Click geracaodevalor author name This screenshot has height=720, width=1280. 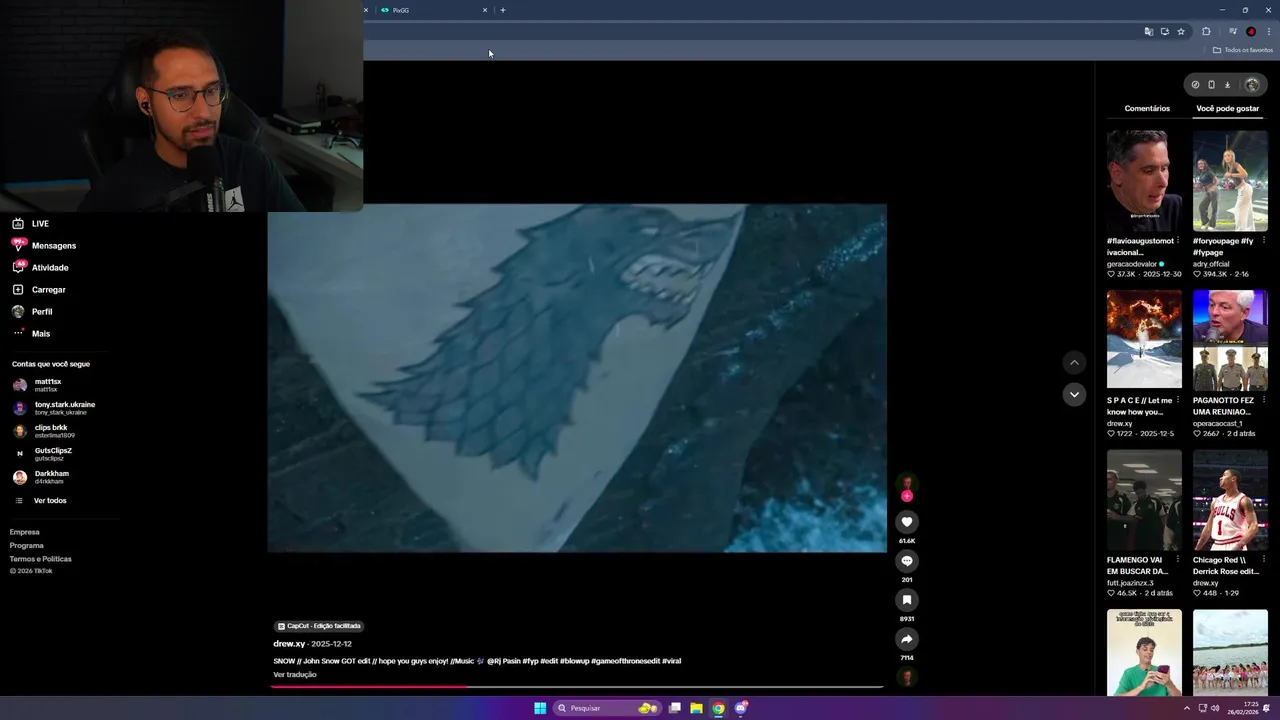pyautogui.click(x=1132, y=264)
